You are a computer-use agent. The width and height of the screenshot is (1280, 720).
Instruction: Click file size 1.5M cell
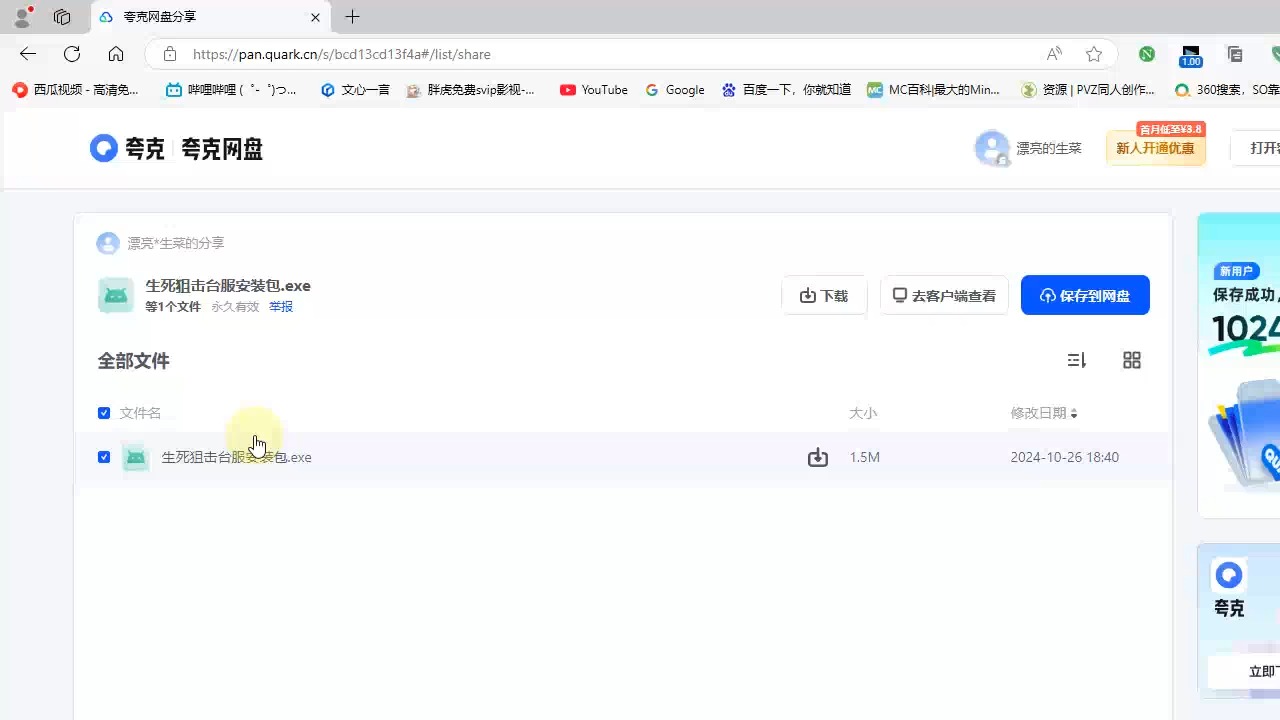[x=865, y=457]
